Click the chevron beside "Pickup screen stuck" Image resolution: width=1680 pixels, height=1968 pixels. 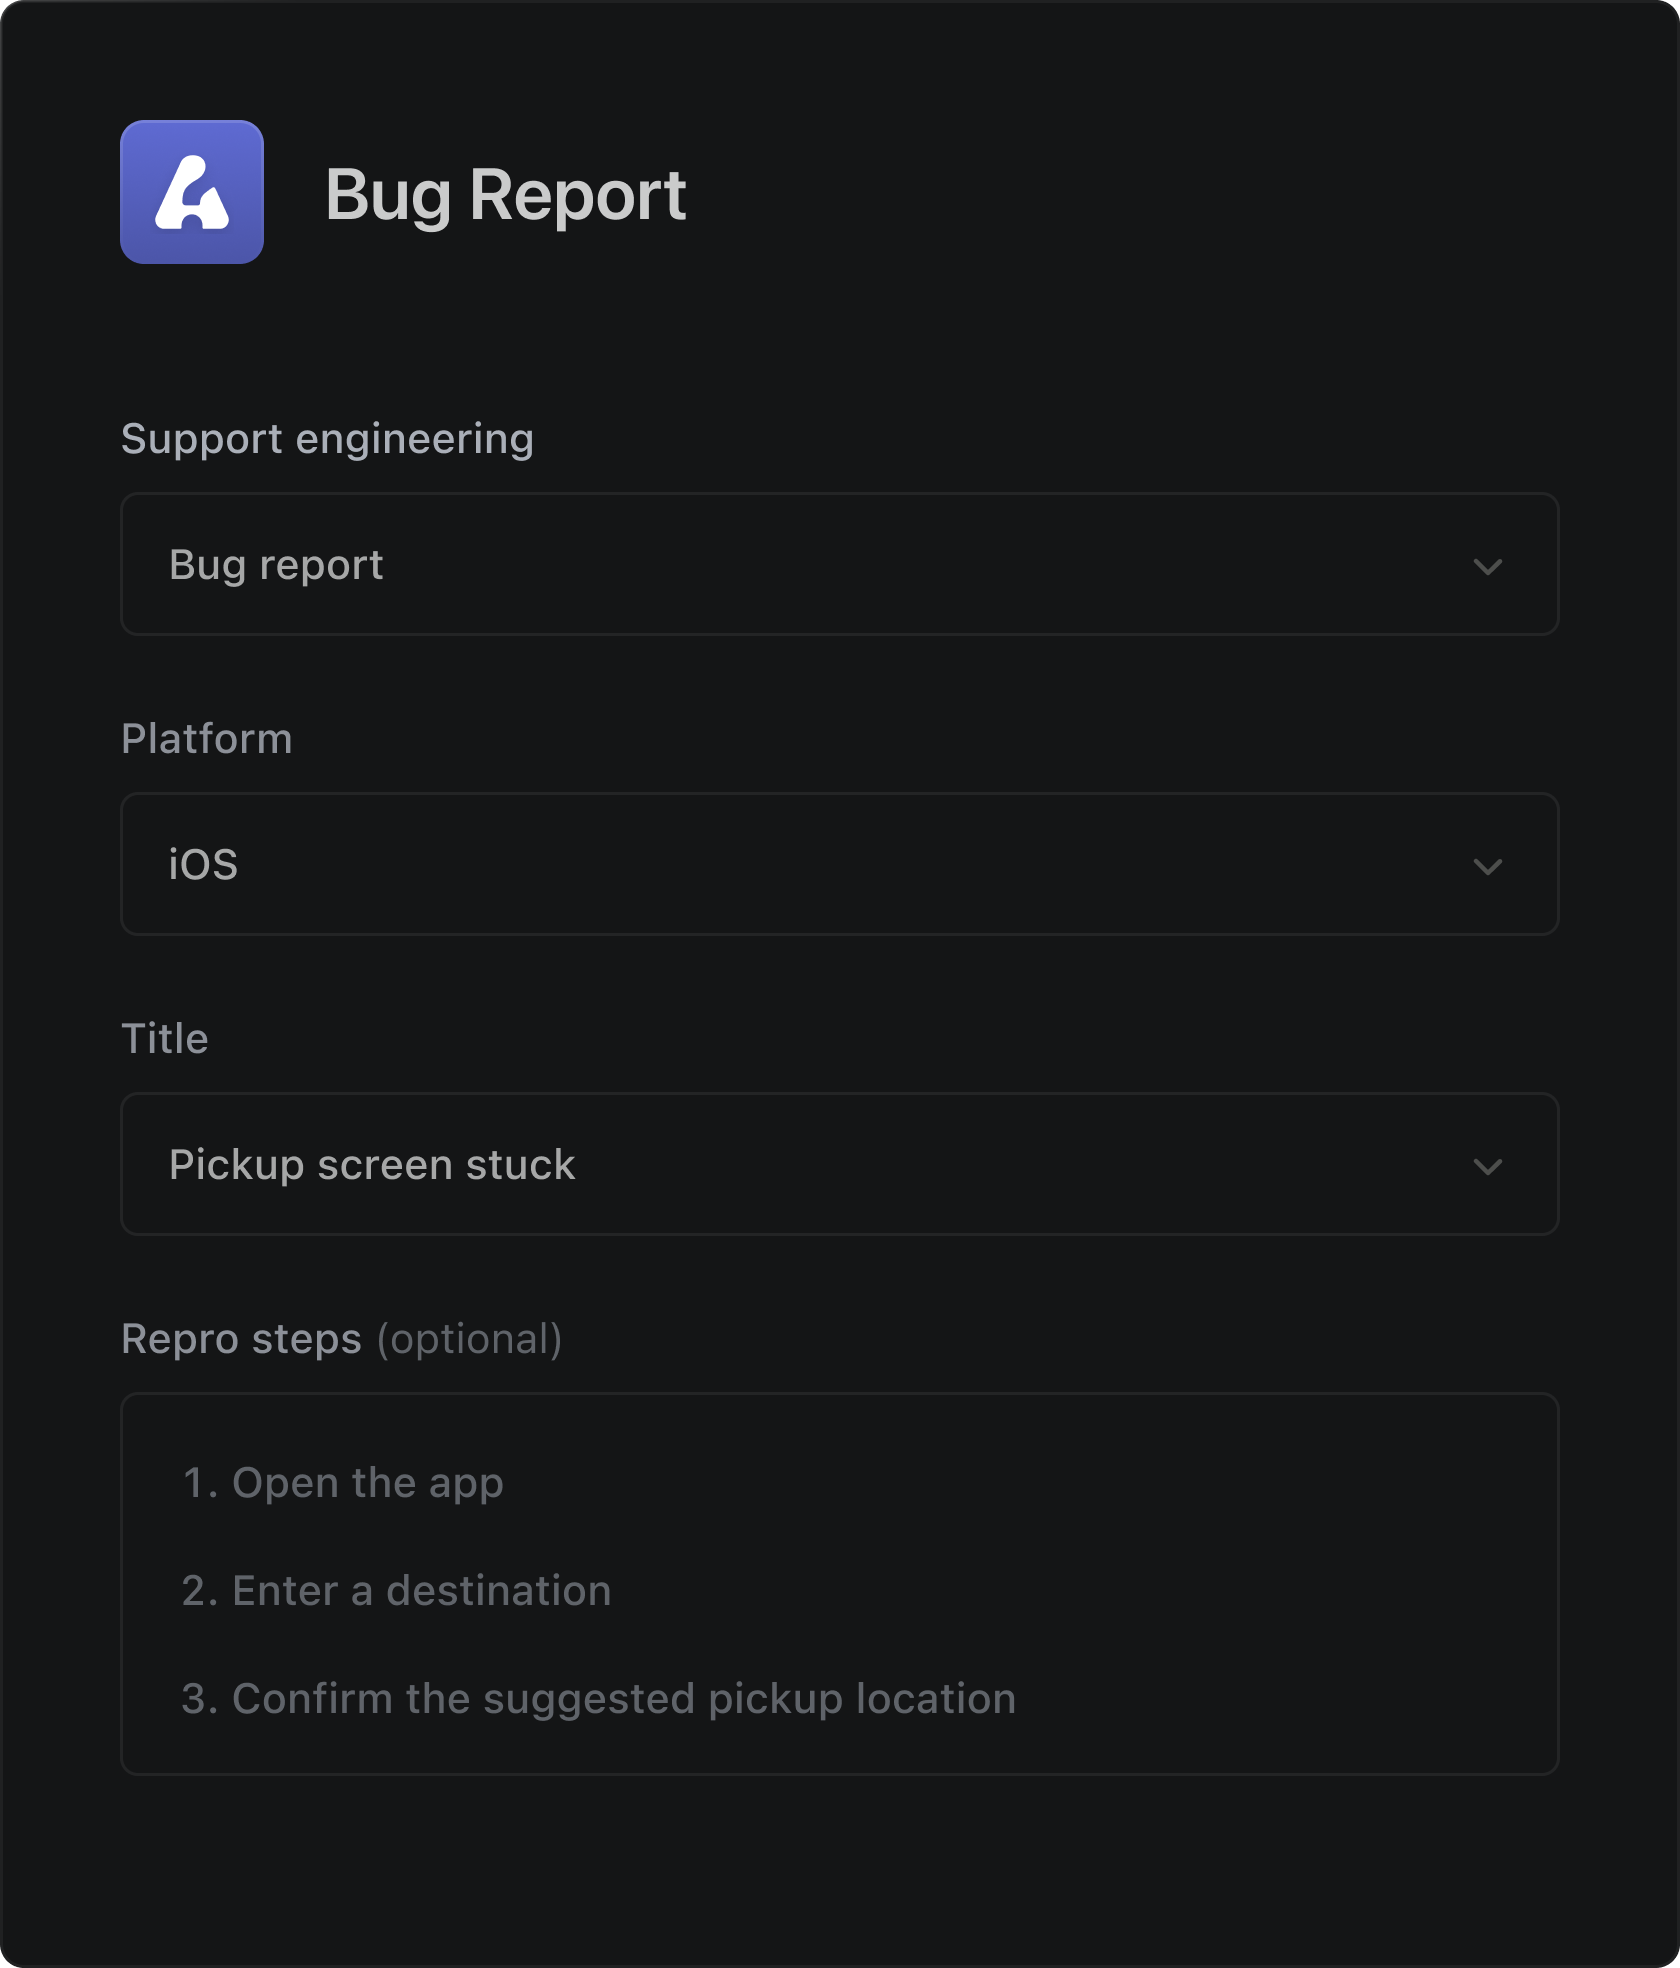pyautogui.click(x=1487, y=1166)
